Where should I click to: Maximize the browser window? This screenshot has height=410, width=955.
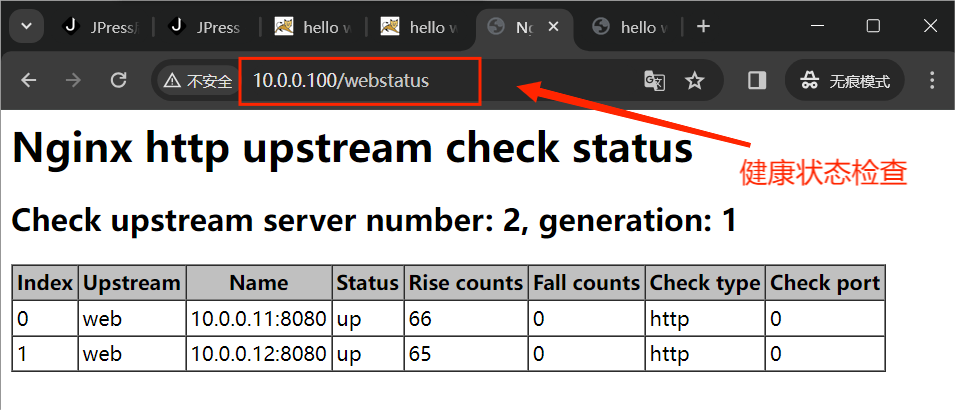coord(873,26)
